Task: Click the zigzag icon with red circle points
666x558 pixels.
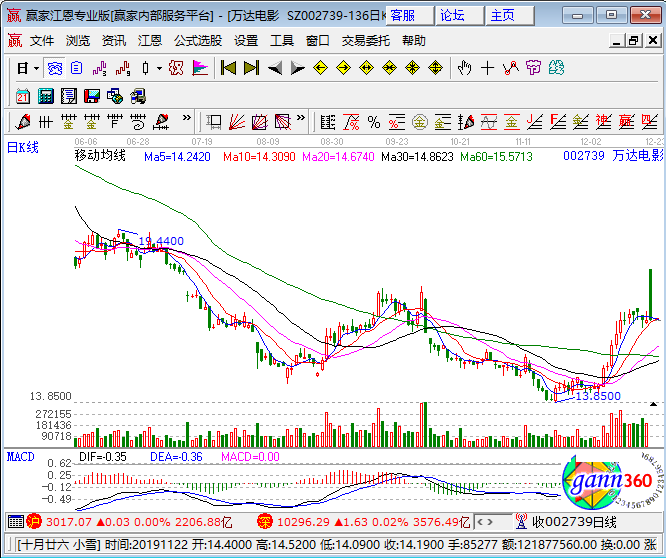Action: pos(511,68)
